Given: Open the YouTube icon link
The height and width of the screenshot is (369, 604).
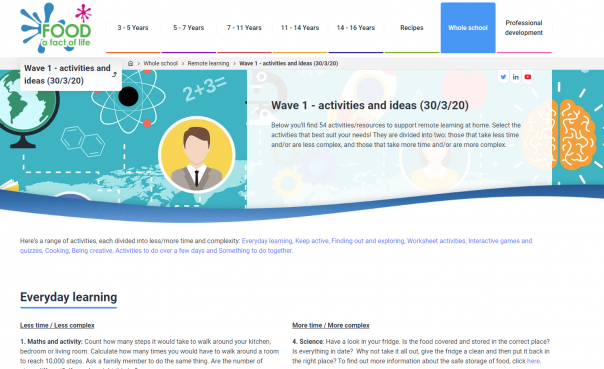Looking at the screenshot, I should (528, 77).
